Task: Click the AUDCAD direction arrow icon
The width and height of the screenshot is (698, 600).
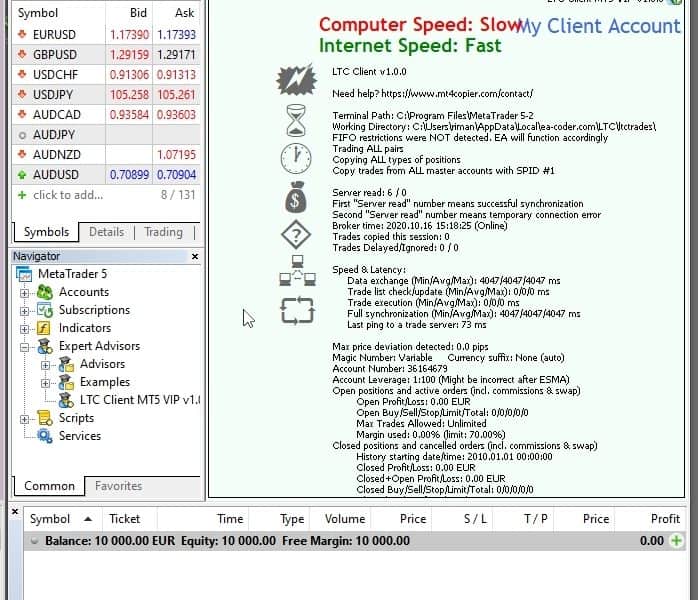Action: 22,114
